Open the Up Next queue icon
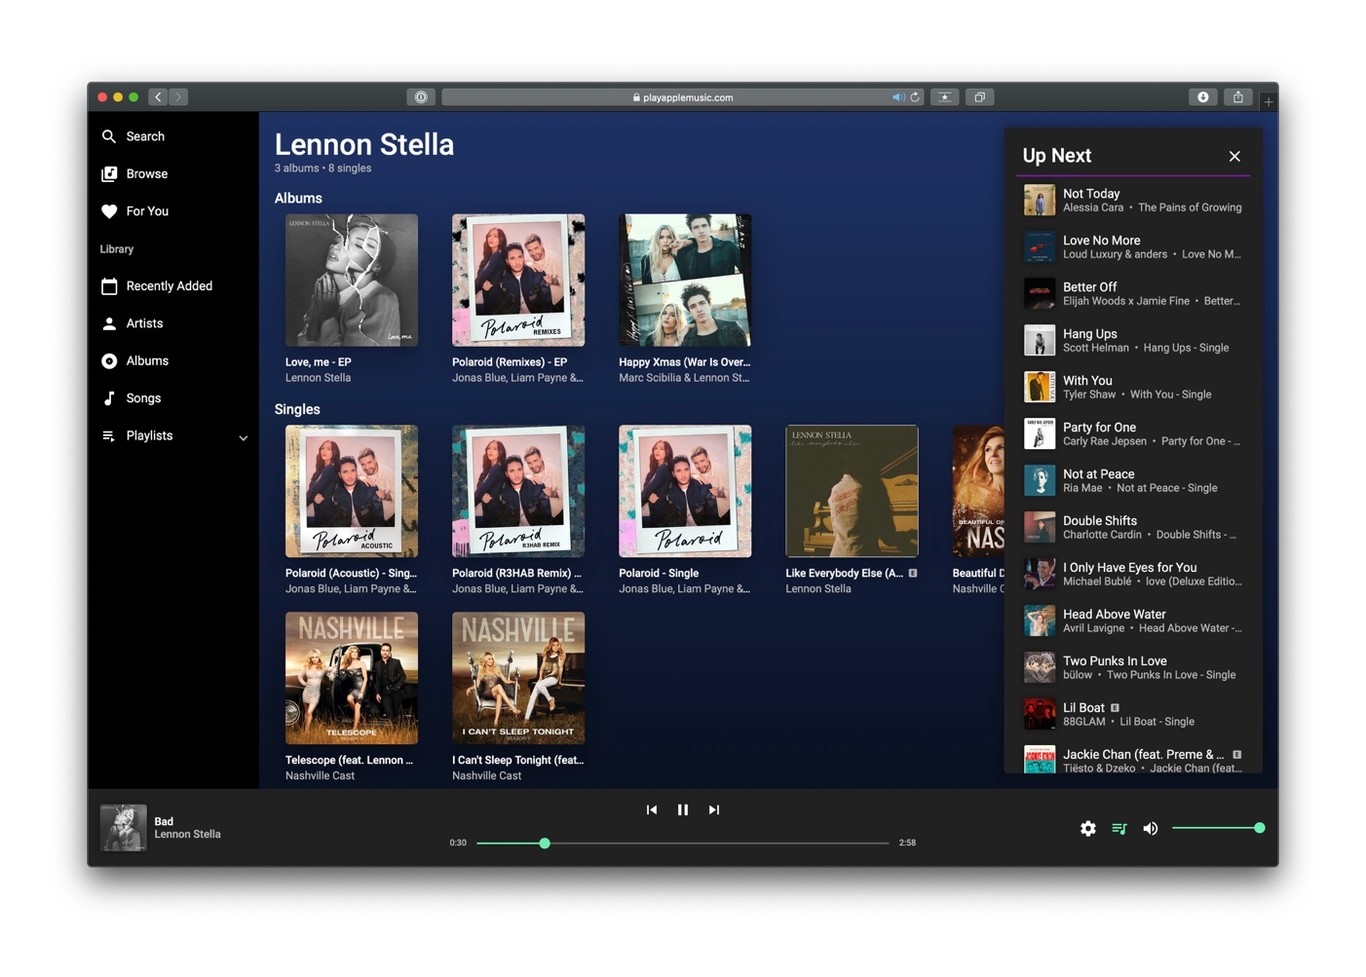Viewport: 1366px width, 977px height. tap(1118, 828)
